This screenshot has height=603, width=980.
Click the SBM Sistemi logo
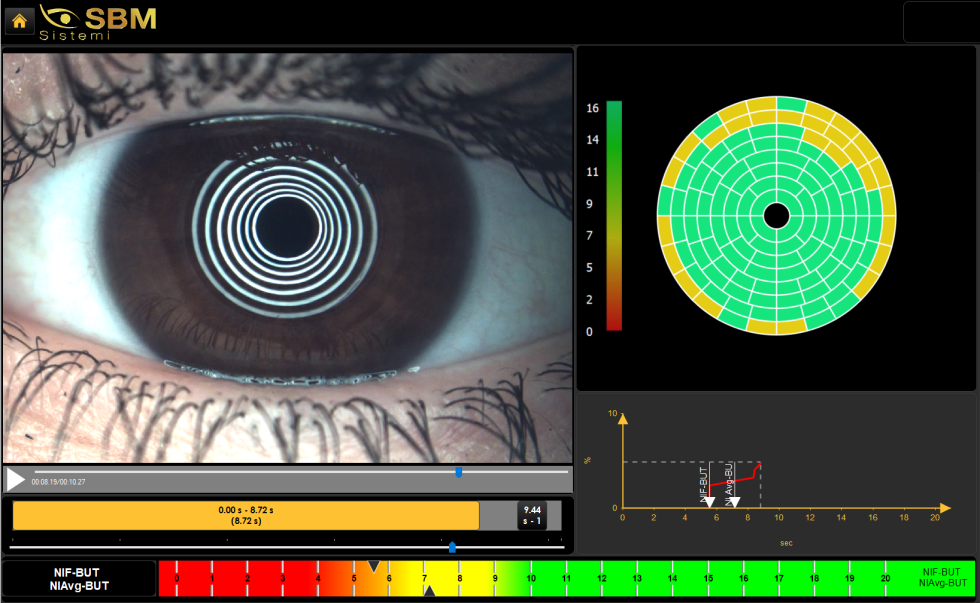pyautogui.click(x=98, y=22)
